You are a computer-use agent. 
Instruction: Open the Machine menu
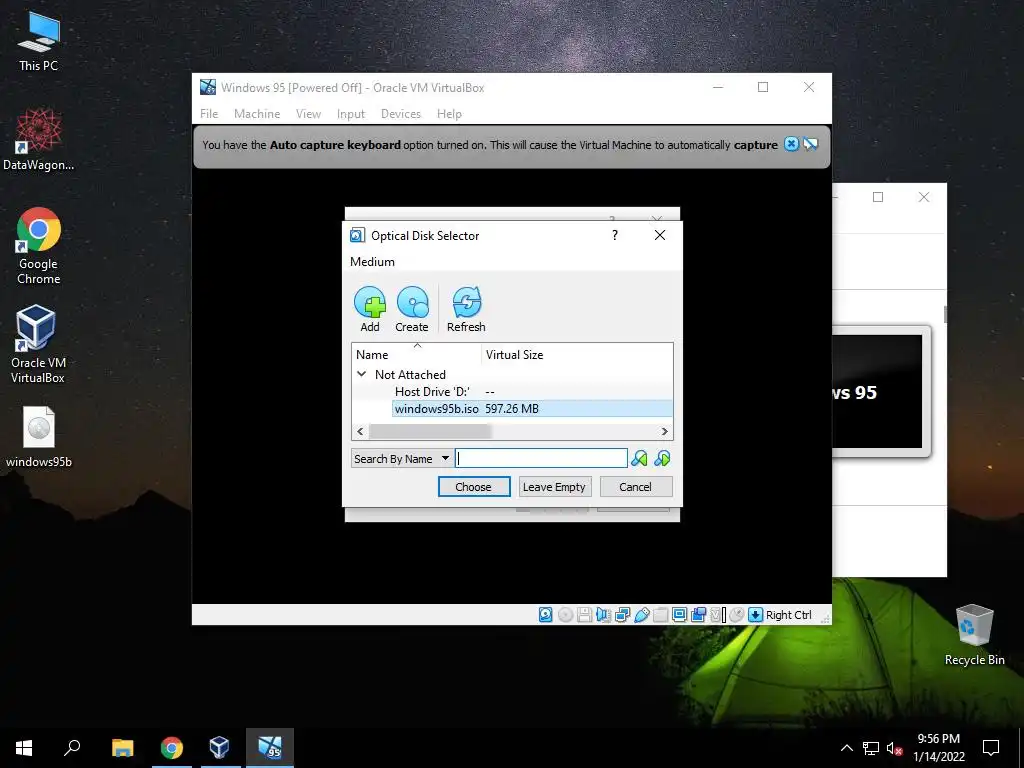click(257, 114)
